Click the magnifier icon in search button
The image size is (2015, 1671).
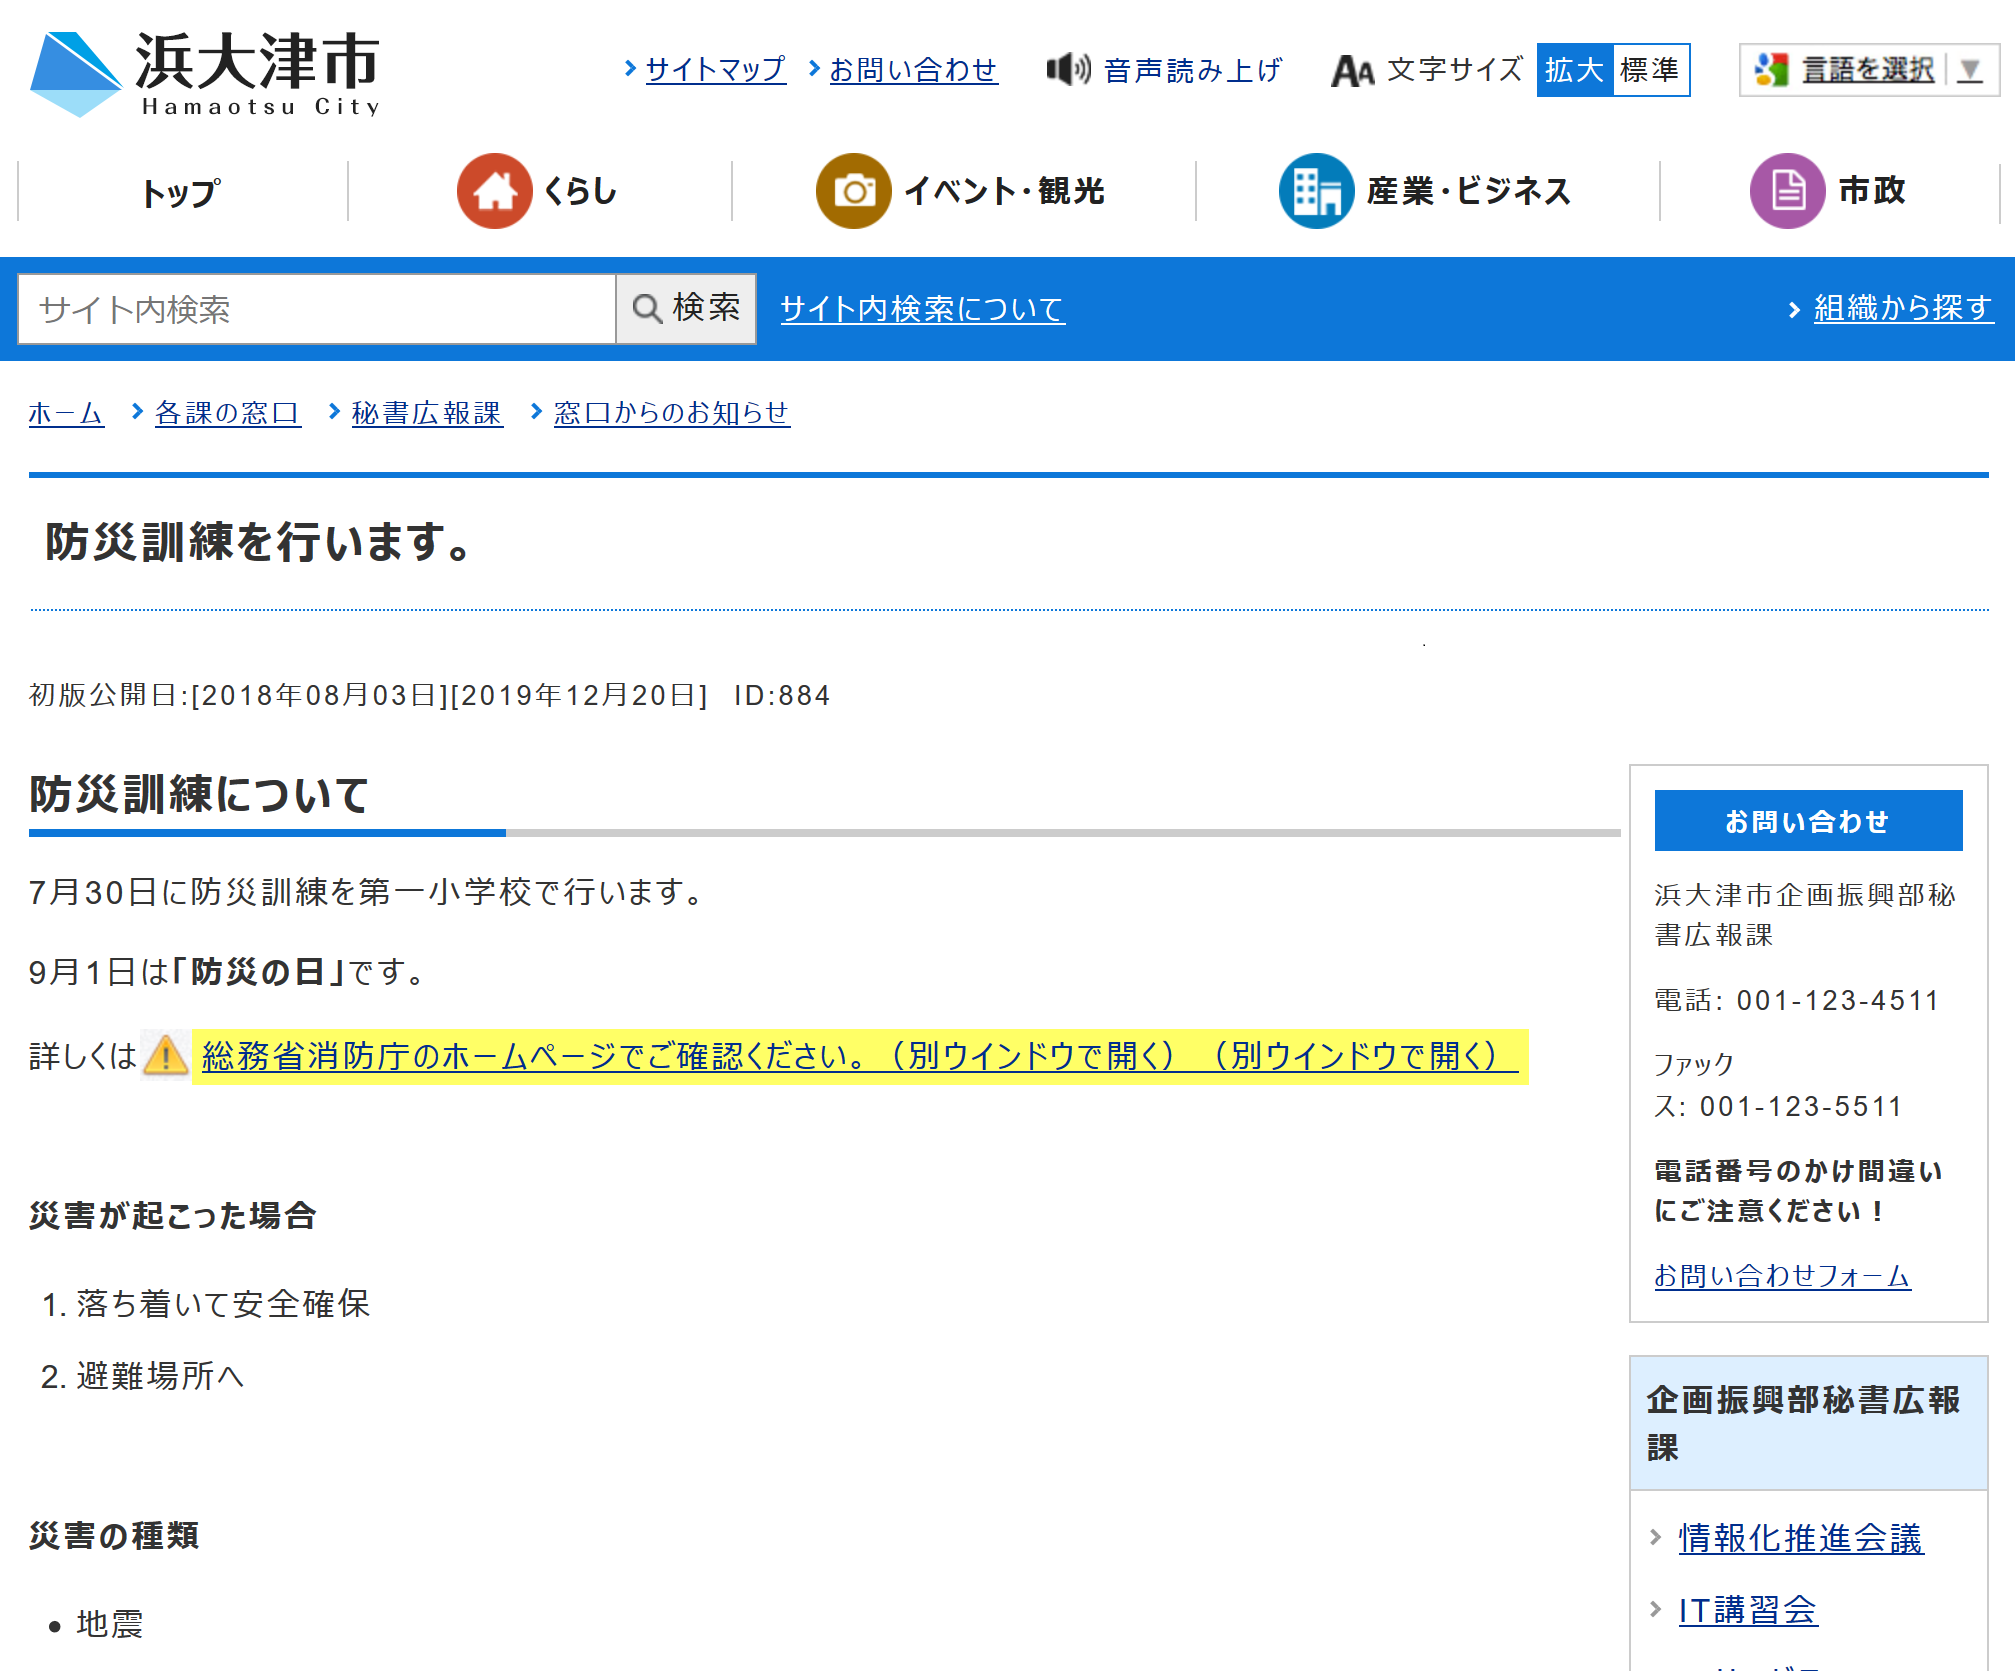pos(647,309)
